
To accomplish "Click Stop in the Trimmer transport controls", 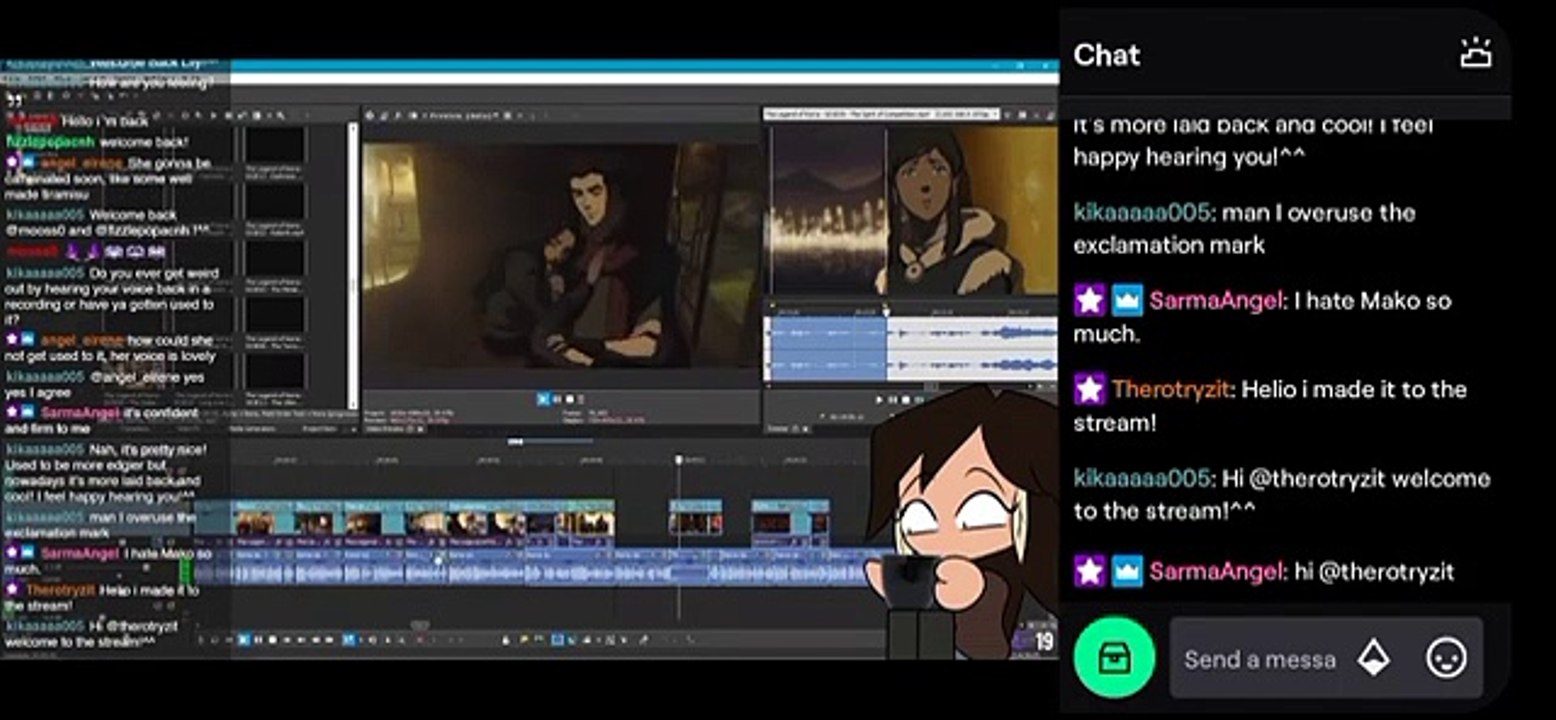I will [x=906, y=400].
